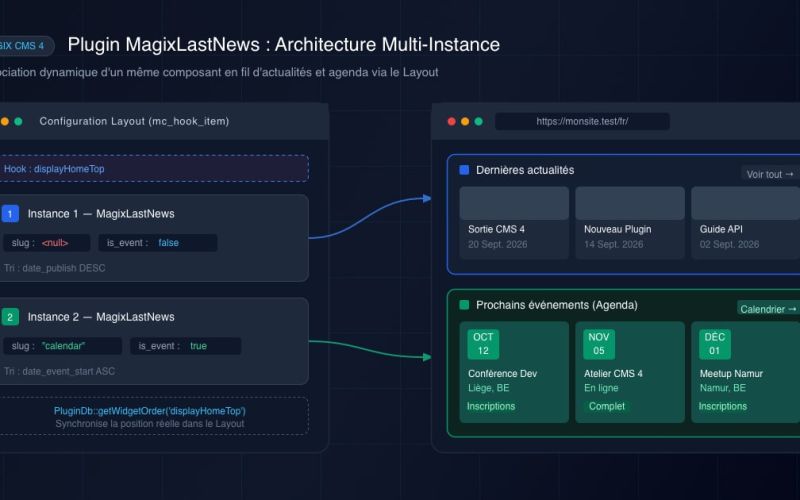
Task: Click the slug "calendar" field of Instance 2
Action: 62,346
